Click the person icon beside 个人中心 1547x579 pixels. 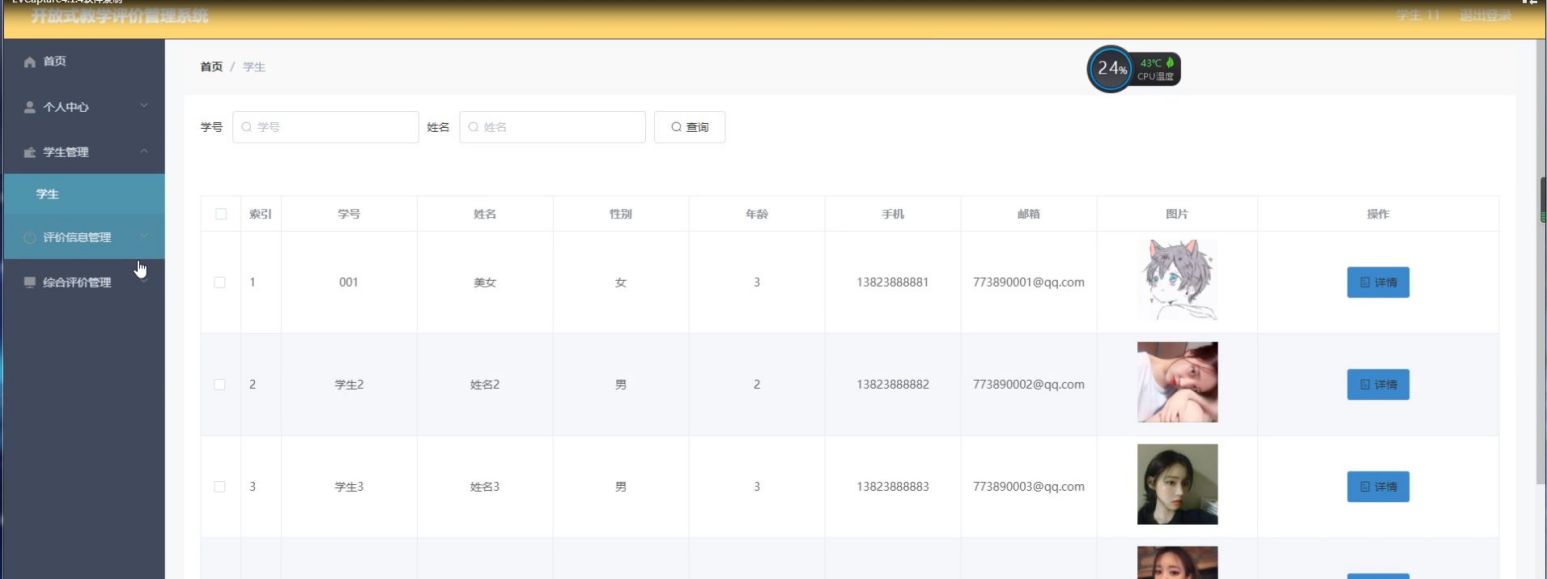[30, 107]
